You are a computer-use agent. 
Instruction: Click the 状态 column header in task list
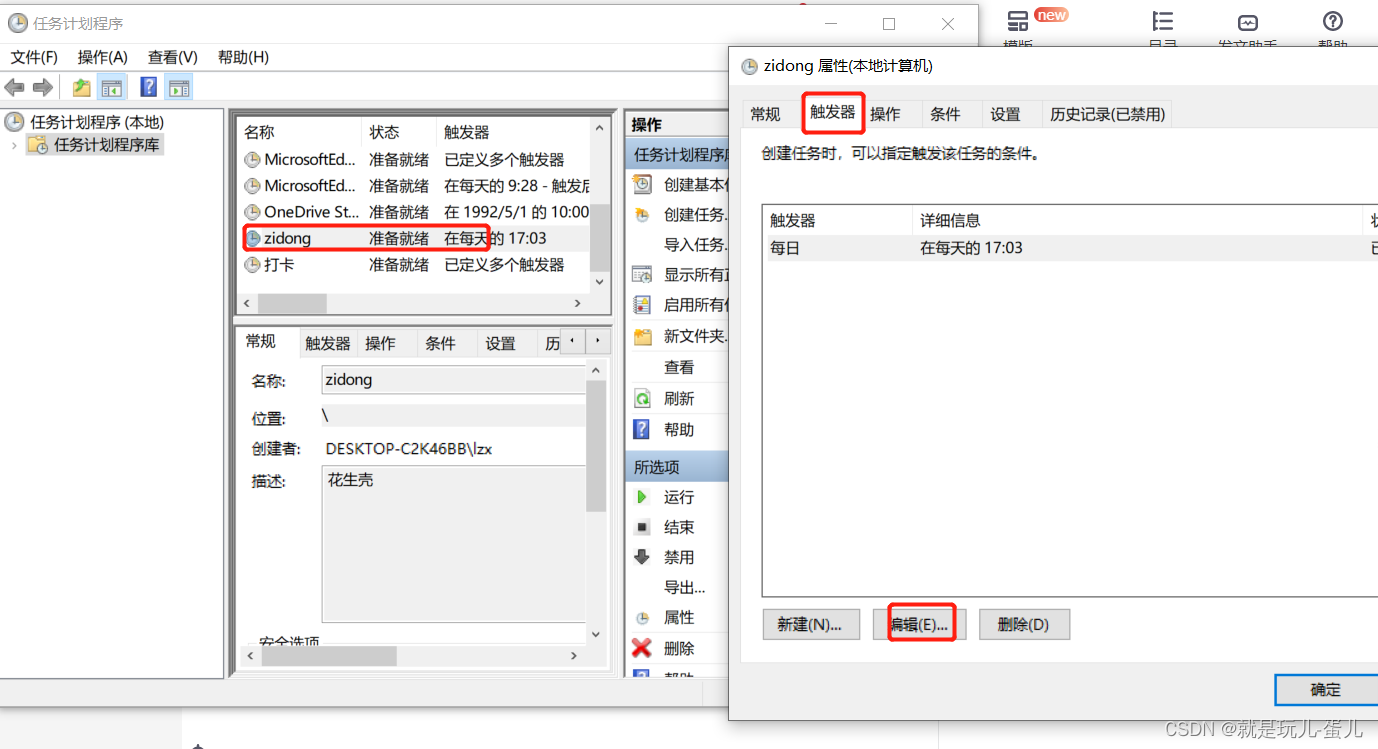click(x=399, y=132)
